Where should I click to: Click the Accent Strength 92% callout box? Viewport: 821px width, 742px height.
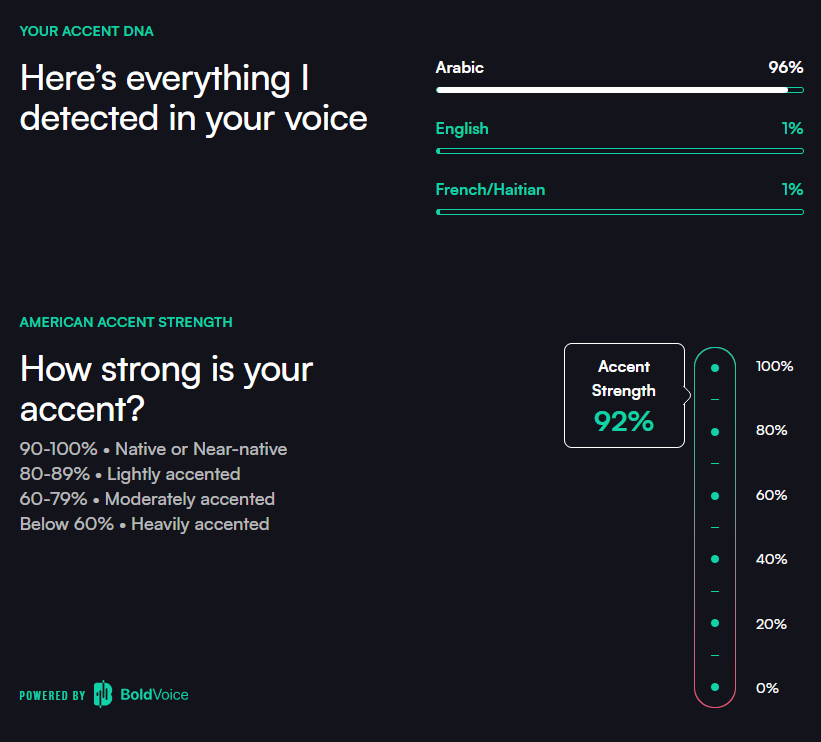point(624,395)
